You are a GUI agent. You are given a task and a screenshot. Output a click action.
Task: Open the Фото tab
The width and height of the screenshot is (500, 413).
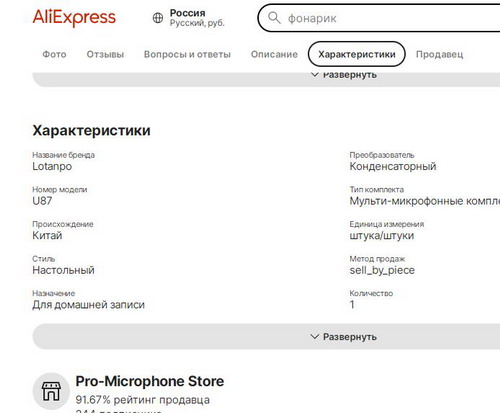[54, 54]
